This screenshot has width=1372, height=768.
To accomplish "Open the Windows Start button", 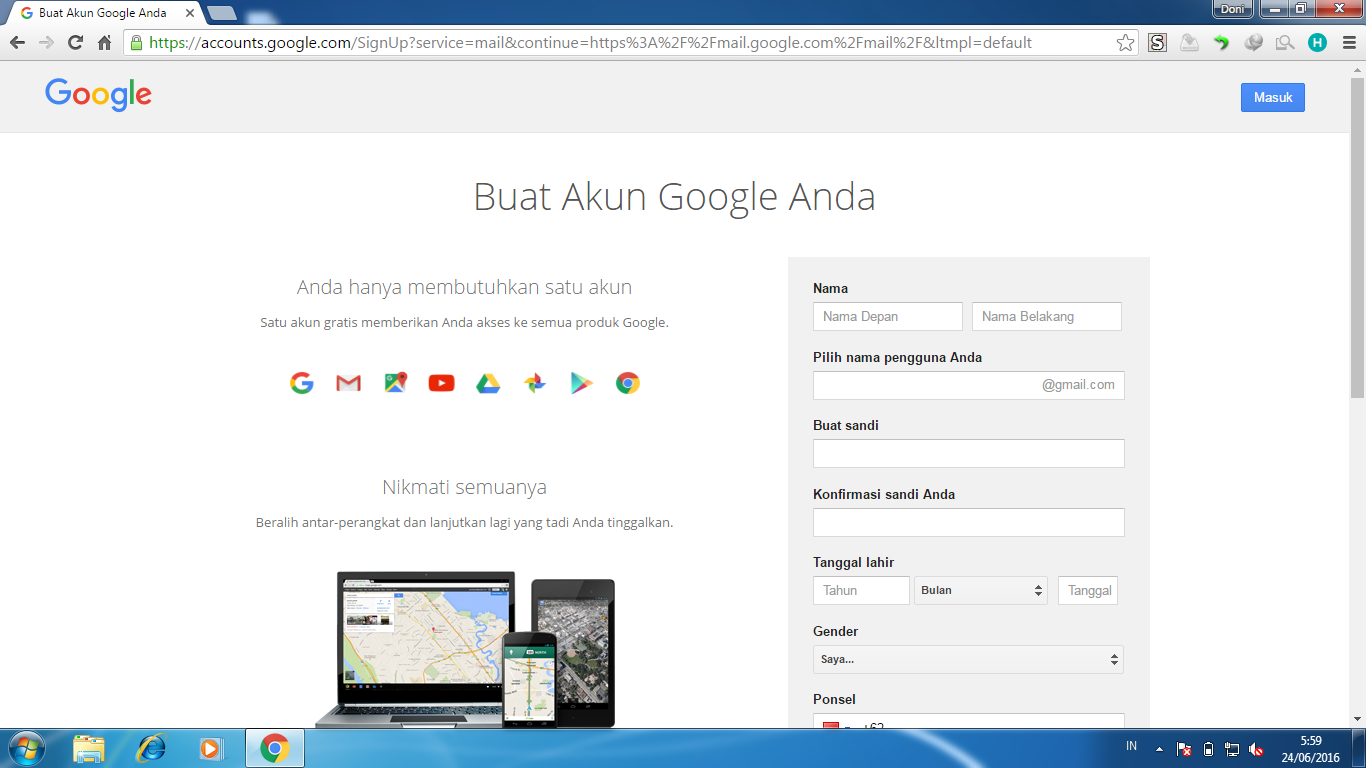I will (x=25, y=748).
